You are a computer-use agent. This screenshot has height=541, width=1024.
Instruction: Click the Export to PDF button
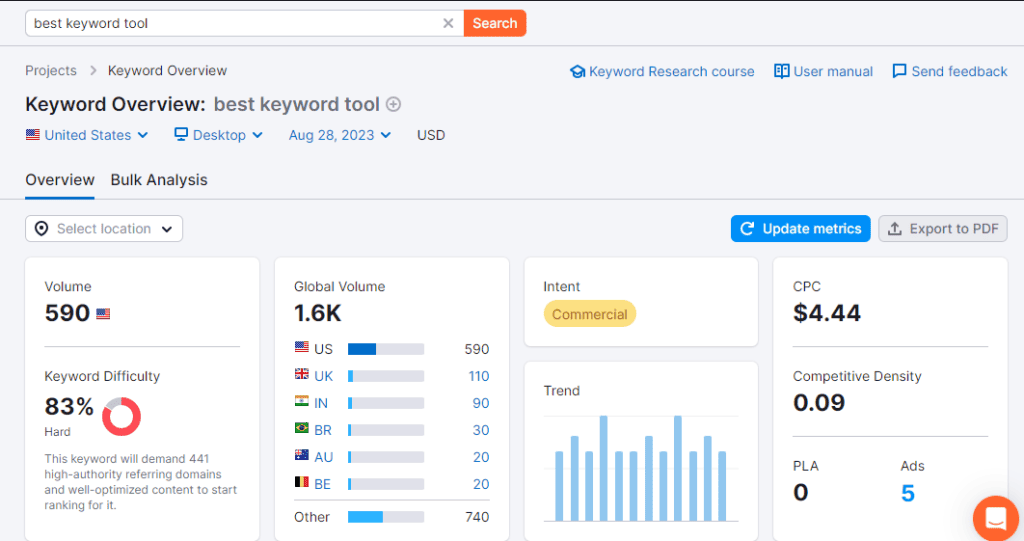coord(943,229)
